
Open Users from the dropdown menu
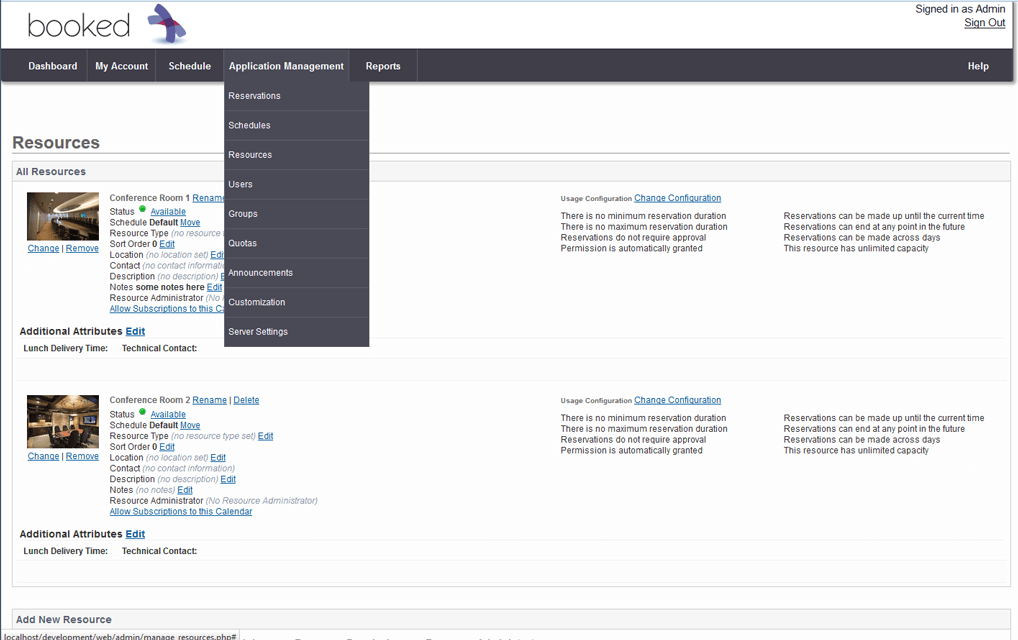click(x=241, y=185)
